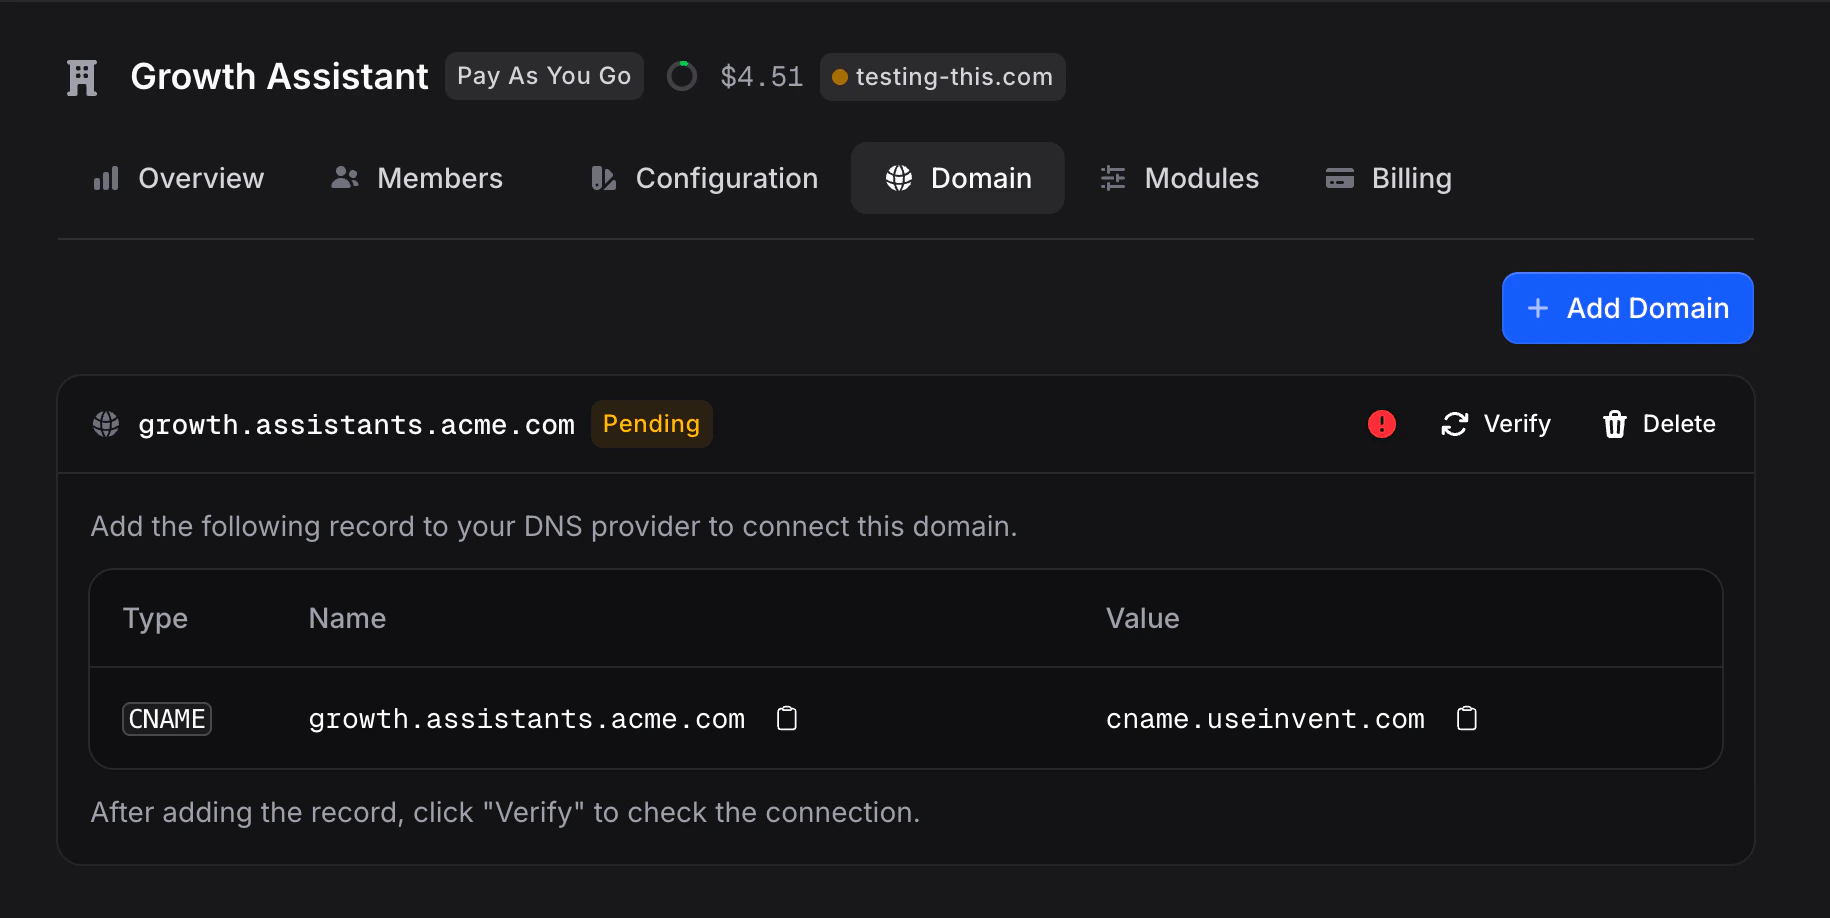Image resolution: width=1830 pixels, height=918 pixels.
Task: Click the $4.51 balance amount
Action: [761, 77]
